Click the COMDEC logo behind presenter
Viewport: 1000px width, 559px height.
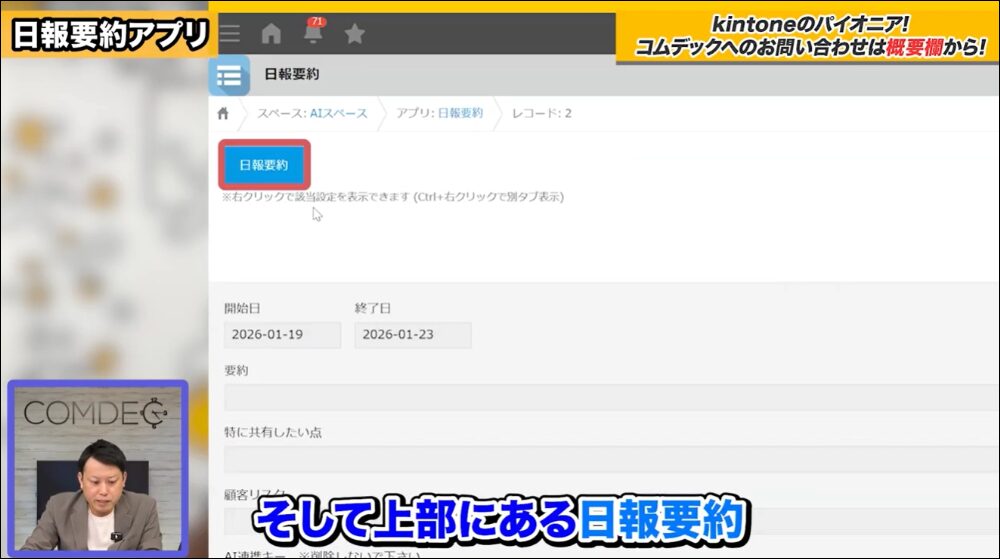point(95,413)
